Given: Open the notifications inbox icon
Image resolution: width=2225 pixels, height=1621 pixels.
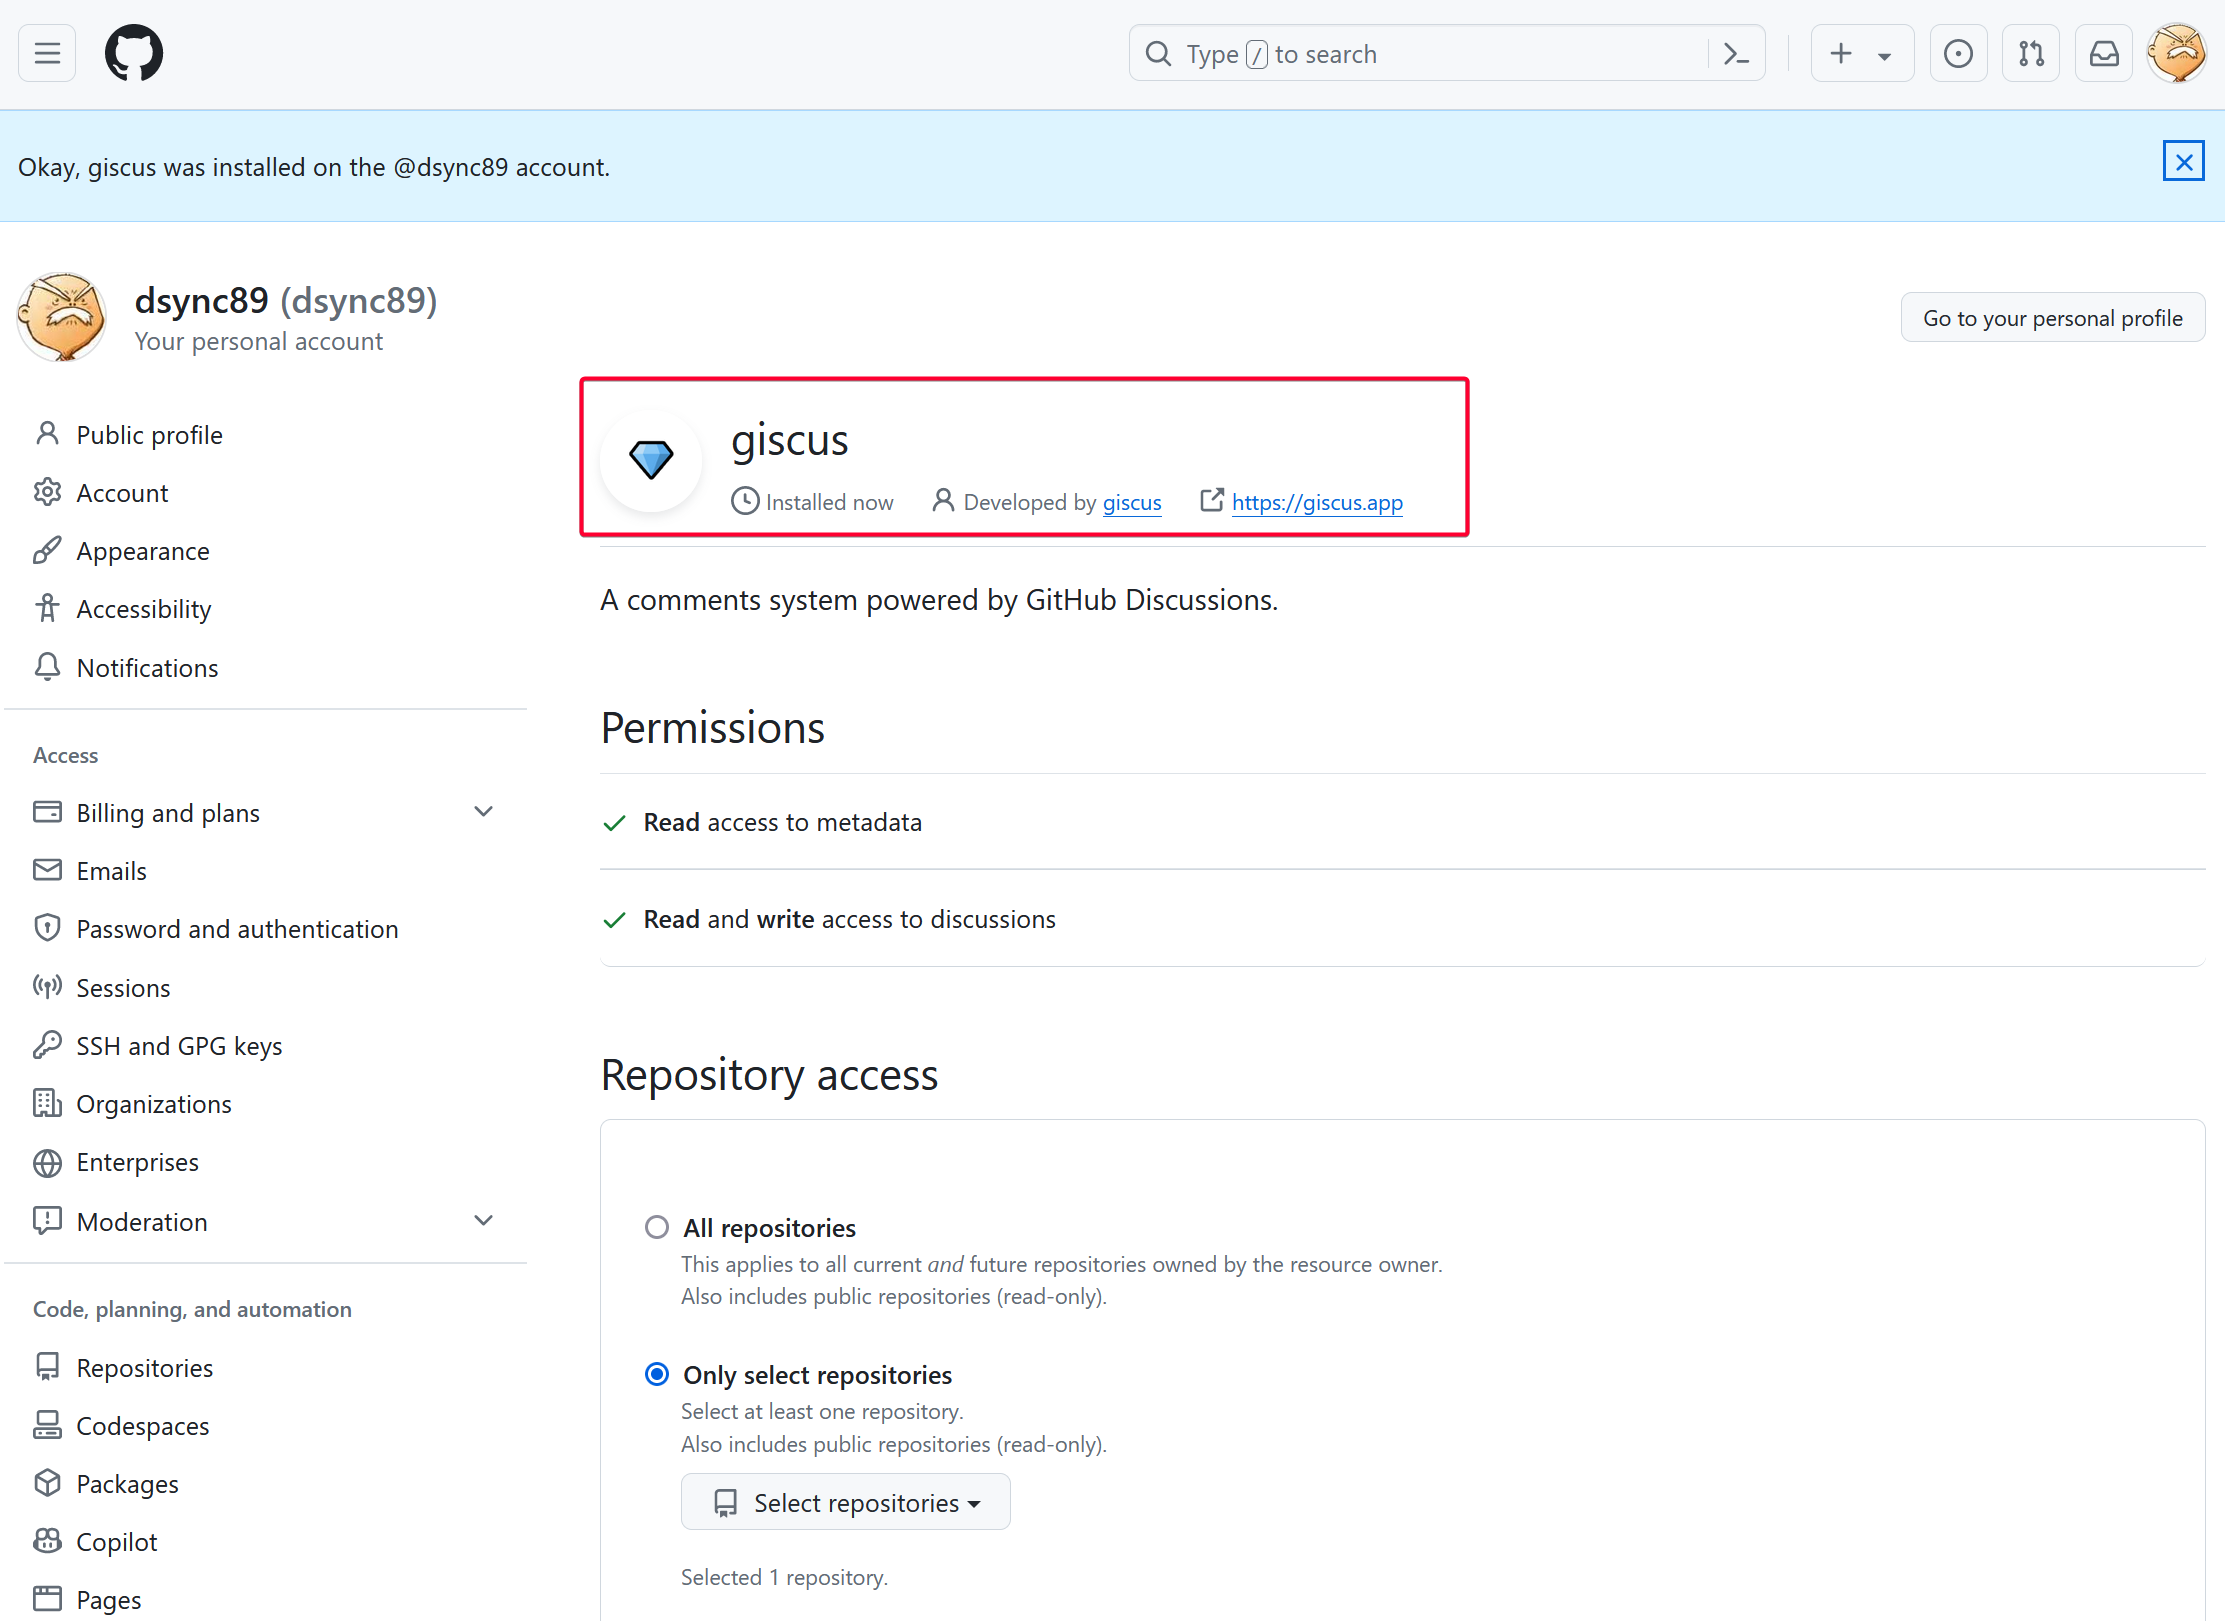Looking at the screenshot, I should pos(2104,53).
